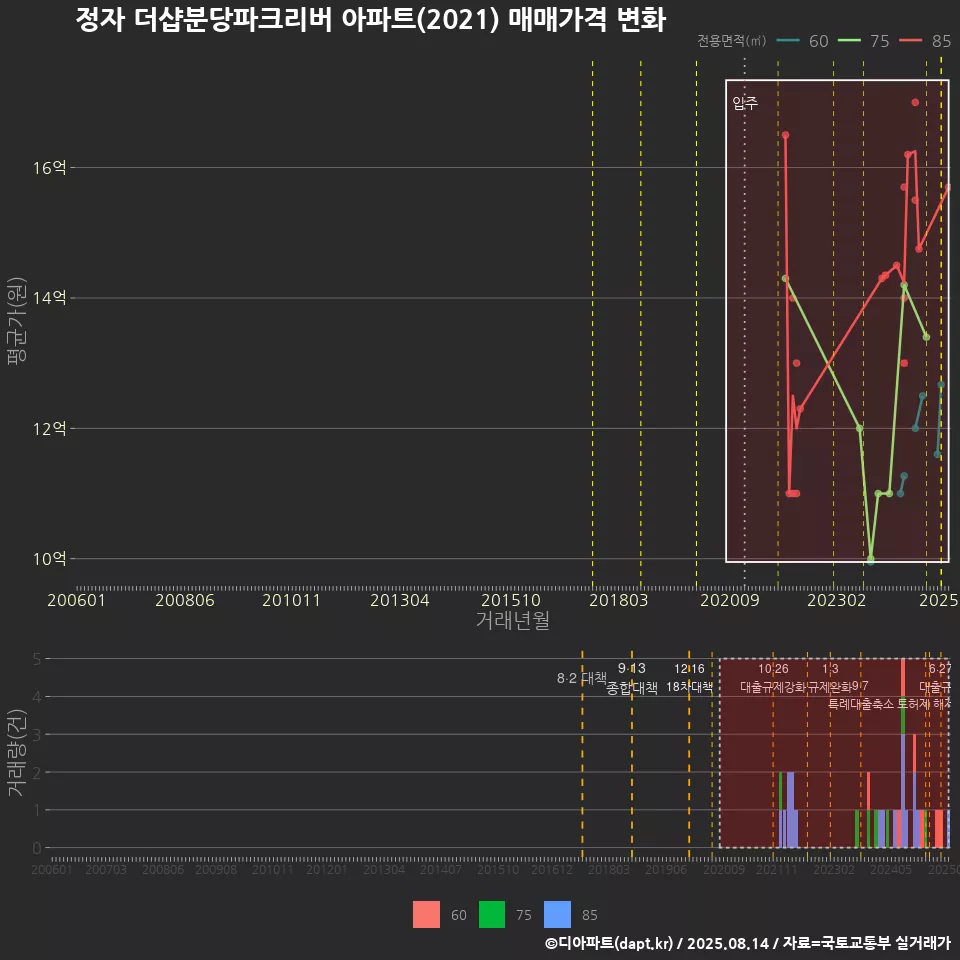Click the blue 85 swatch in bottom legend
This screenshot has width=960, height=960.
pos(557,915)
